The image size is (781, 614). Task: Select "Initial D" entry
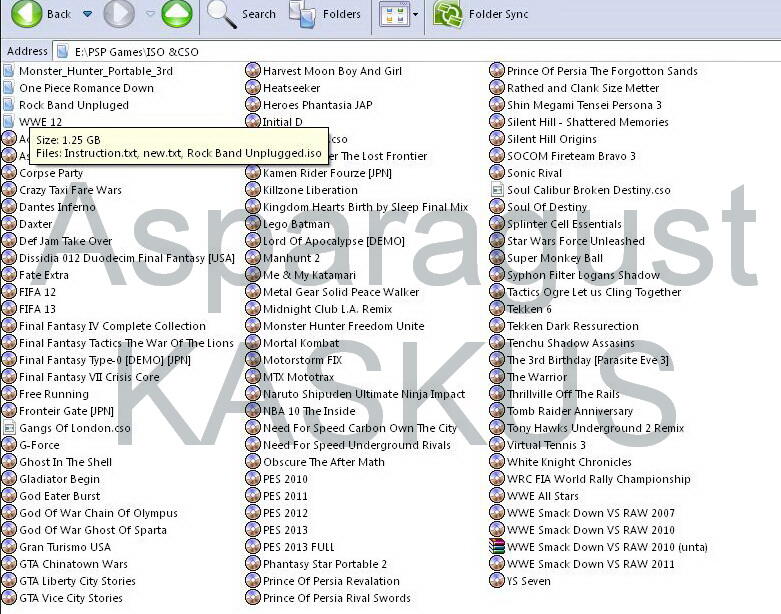[274, 122]
